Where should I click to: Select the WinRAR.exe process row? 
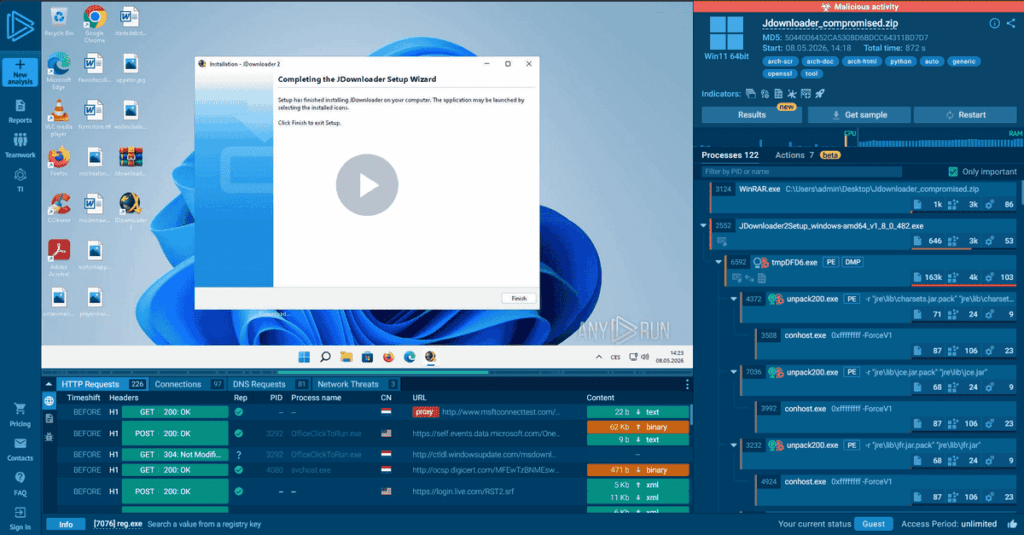coord(863,197)
